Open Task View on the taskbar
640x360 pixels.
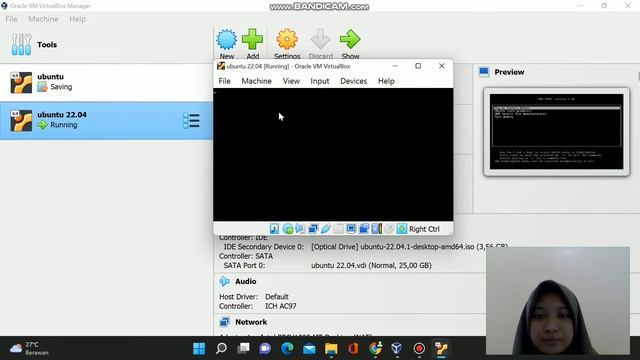(243, 349)
